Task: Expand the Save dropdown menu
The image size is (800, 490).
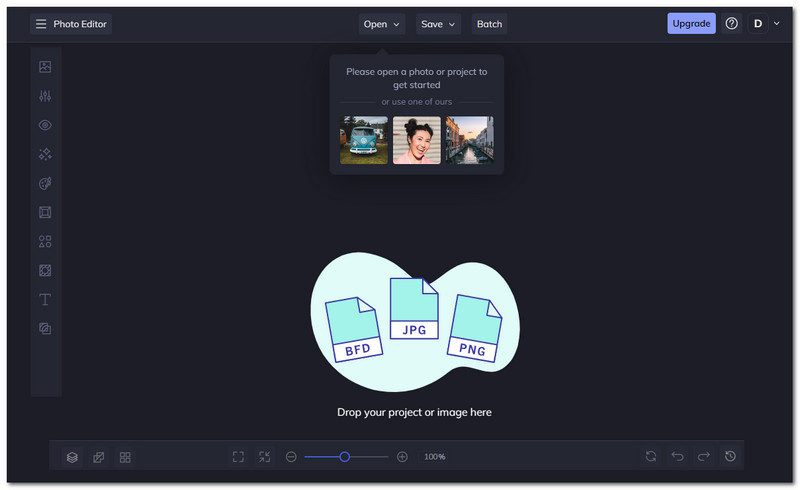Action: coord(438,24)
